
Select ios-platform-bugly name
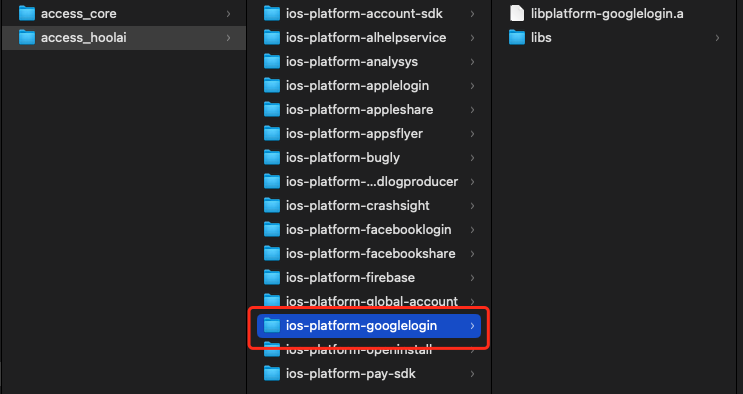click(x=343, y=157)
